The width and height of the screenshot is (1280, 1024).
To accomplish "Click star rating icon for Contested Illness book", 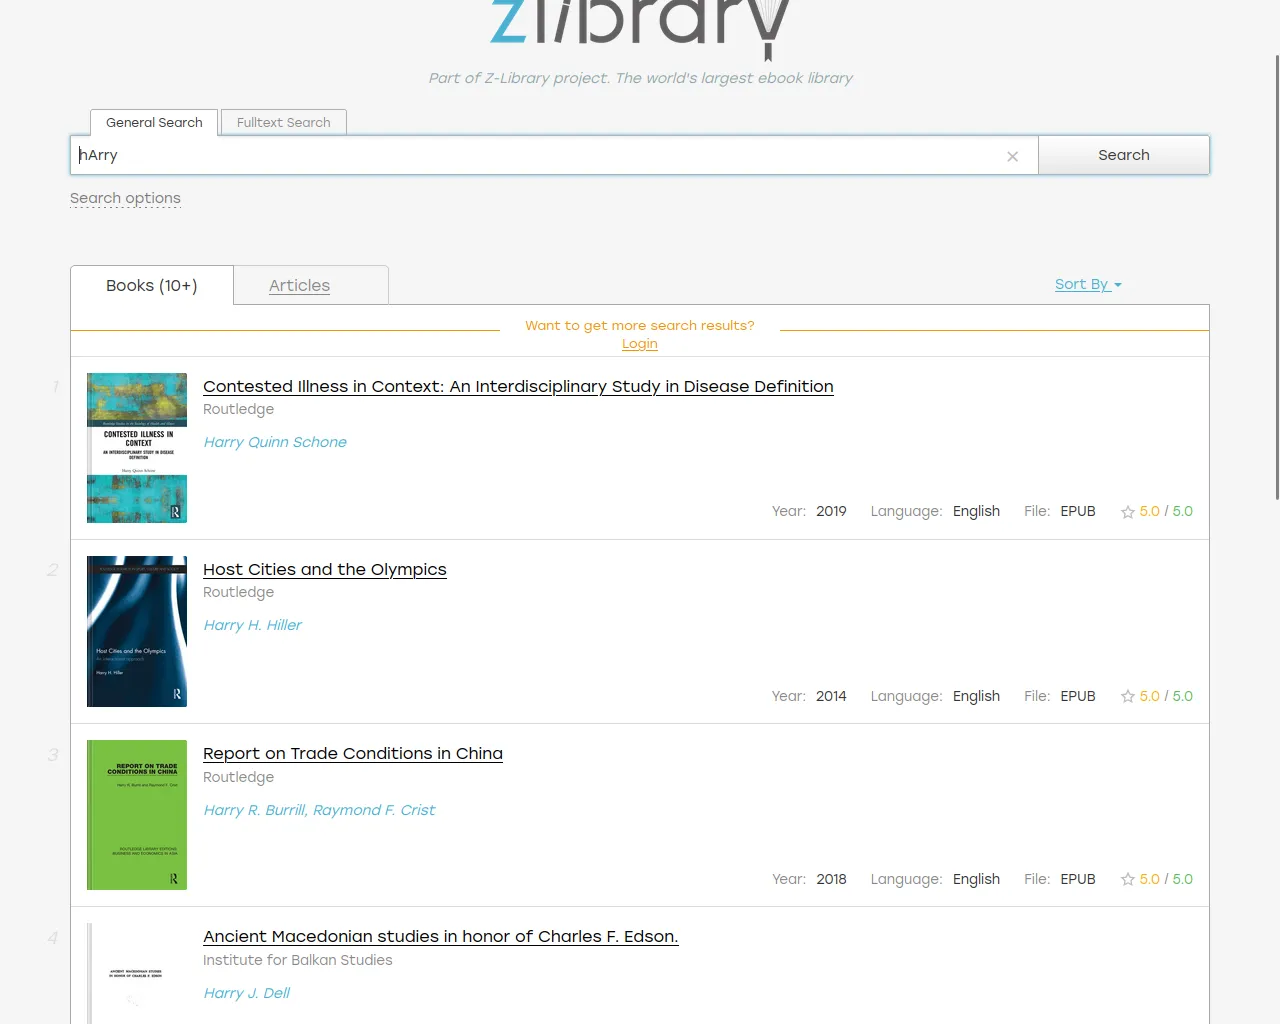I will coord(1127,512).
